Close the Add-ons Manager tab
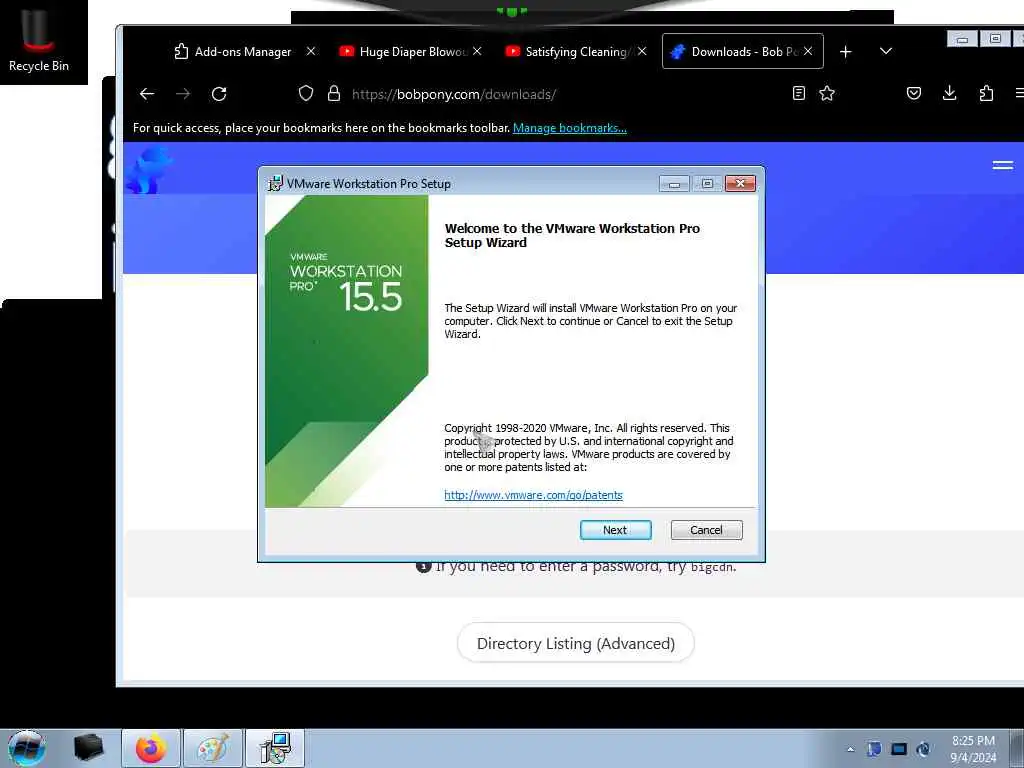 click(311, 51)
